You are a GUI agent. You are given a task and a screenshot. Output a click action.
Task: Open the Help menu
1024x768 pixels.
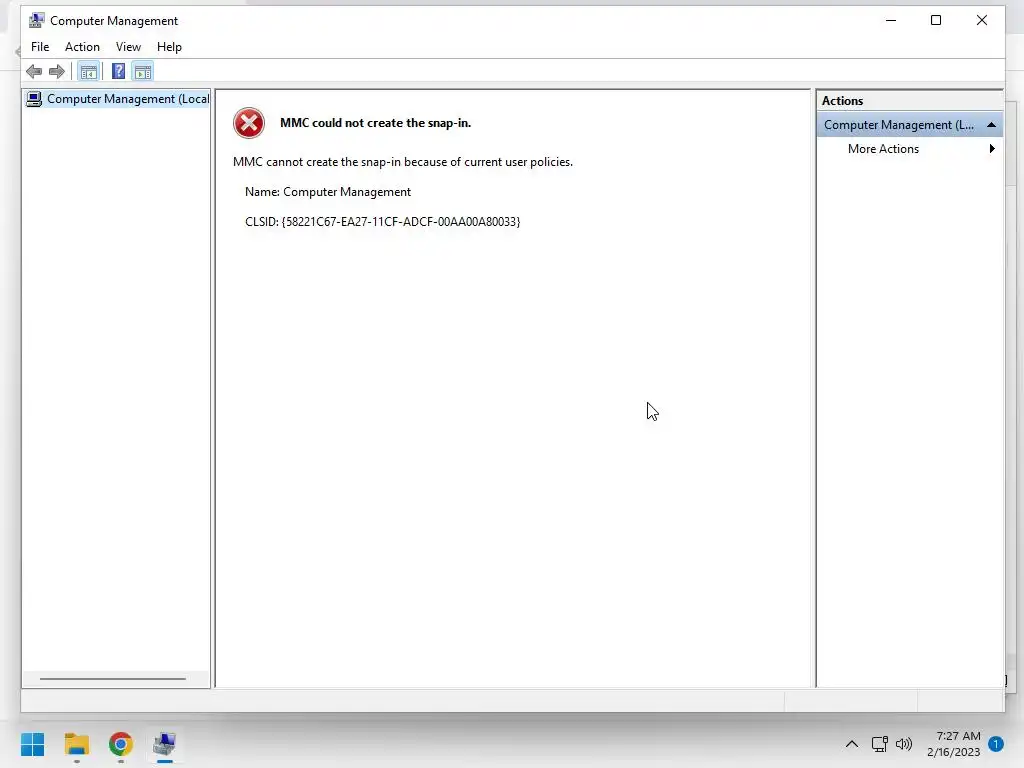[x=169, y=47]
